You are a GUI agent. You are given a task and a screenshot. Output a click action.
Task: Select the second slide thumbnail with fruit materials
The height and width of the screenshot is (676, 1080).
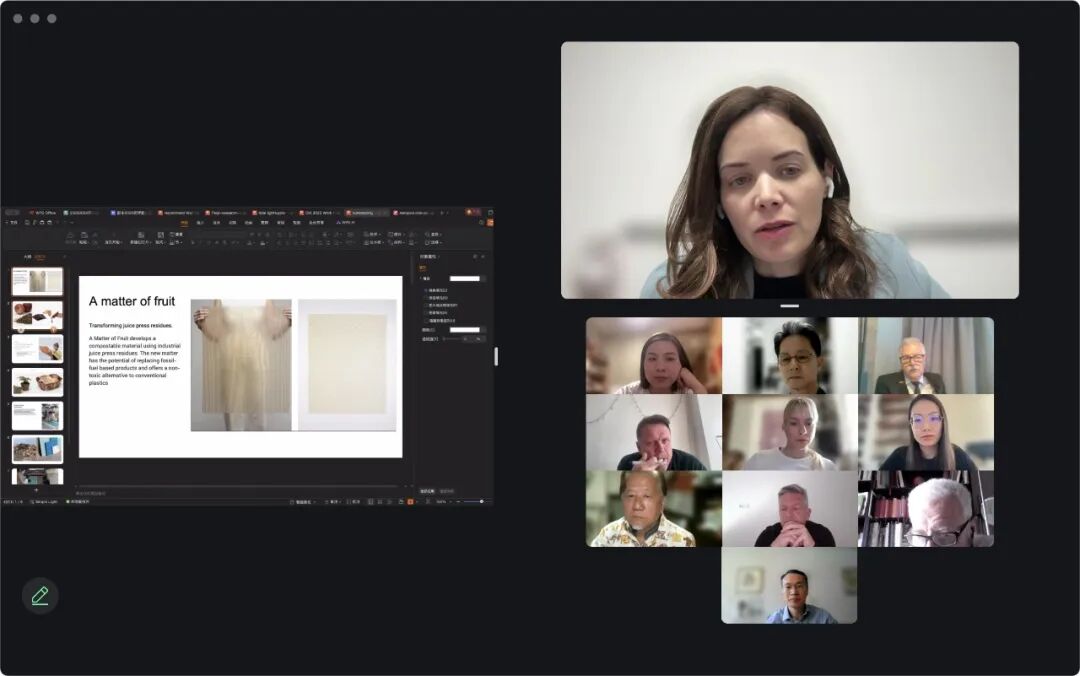coord(37,316)
